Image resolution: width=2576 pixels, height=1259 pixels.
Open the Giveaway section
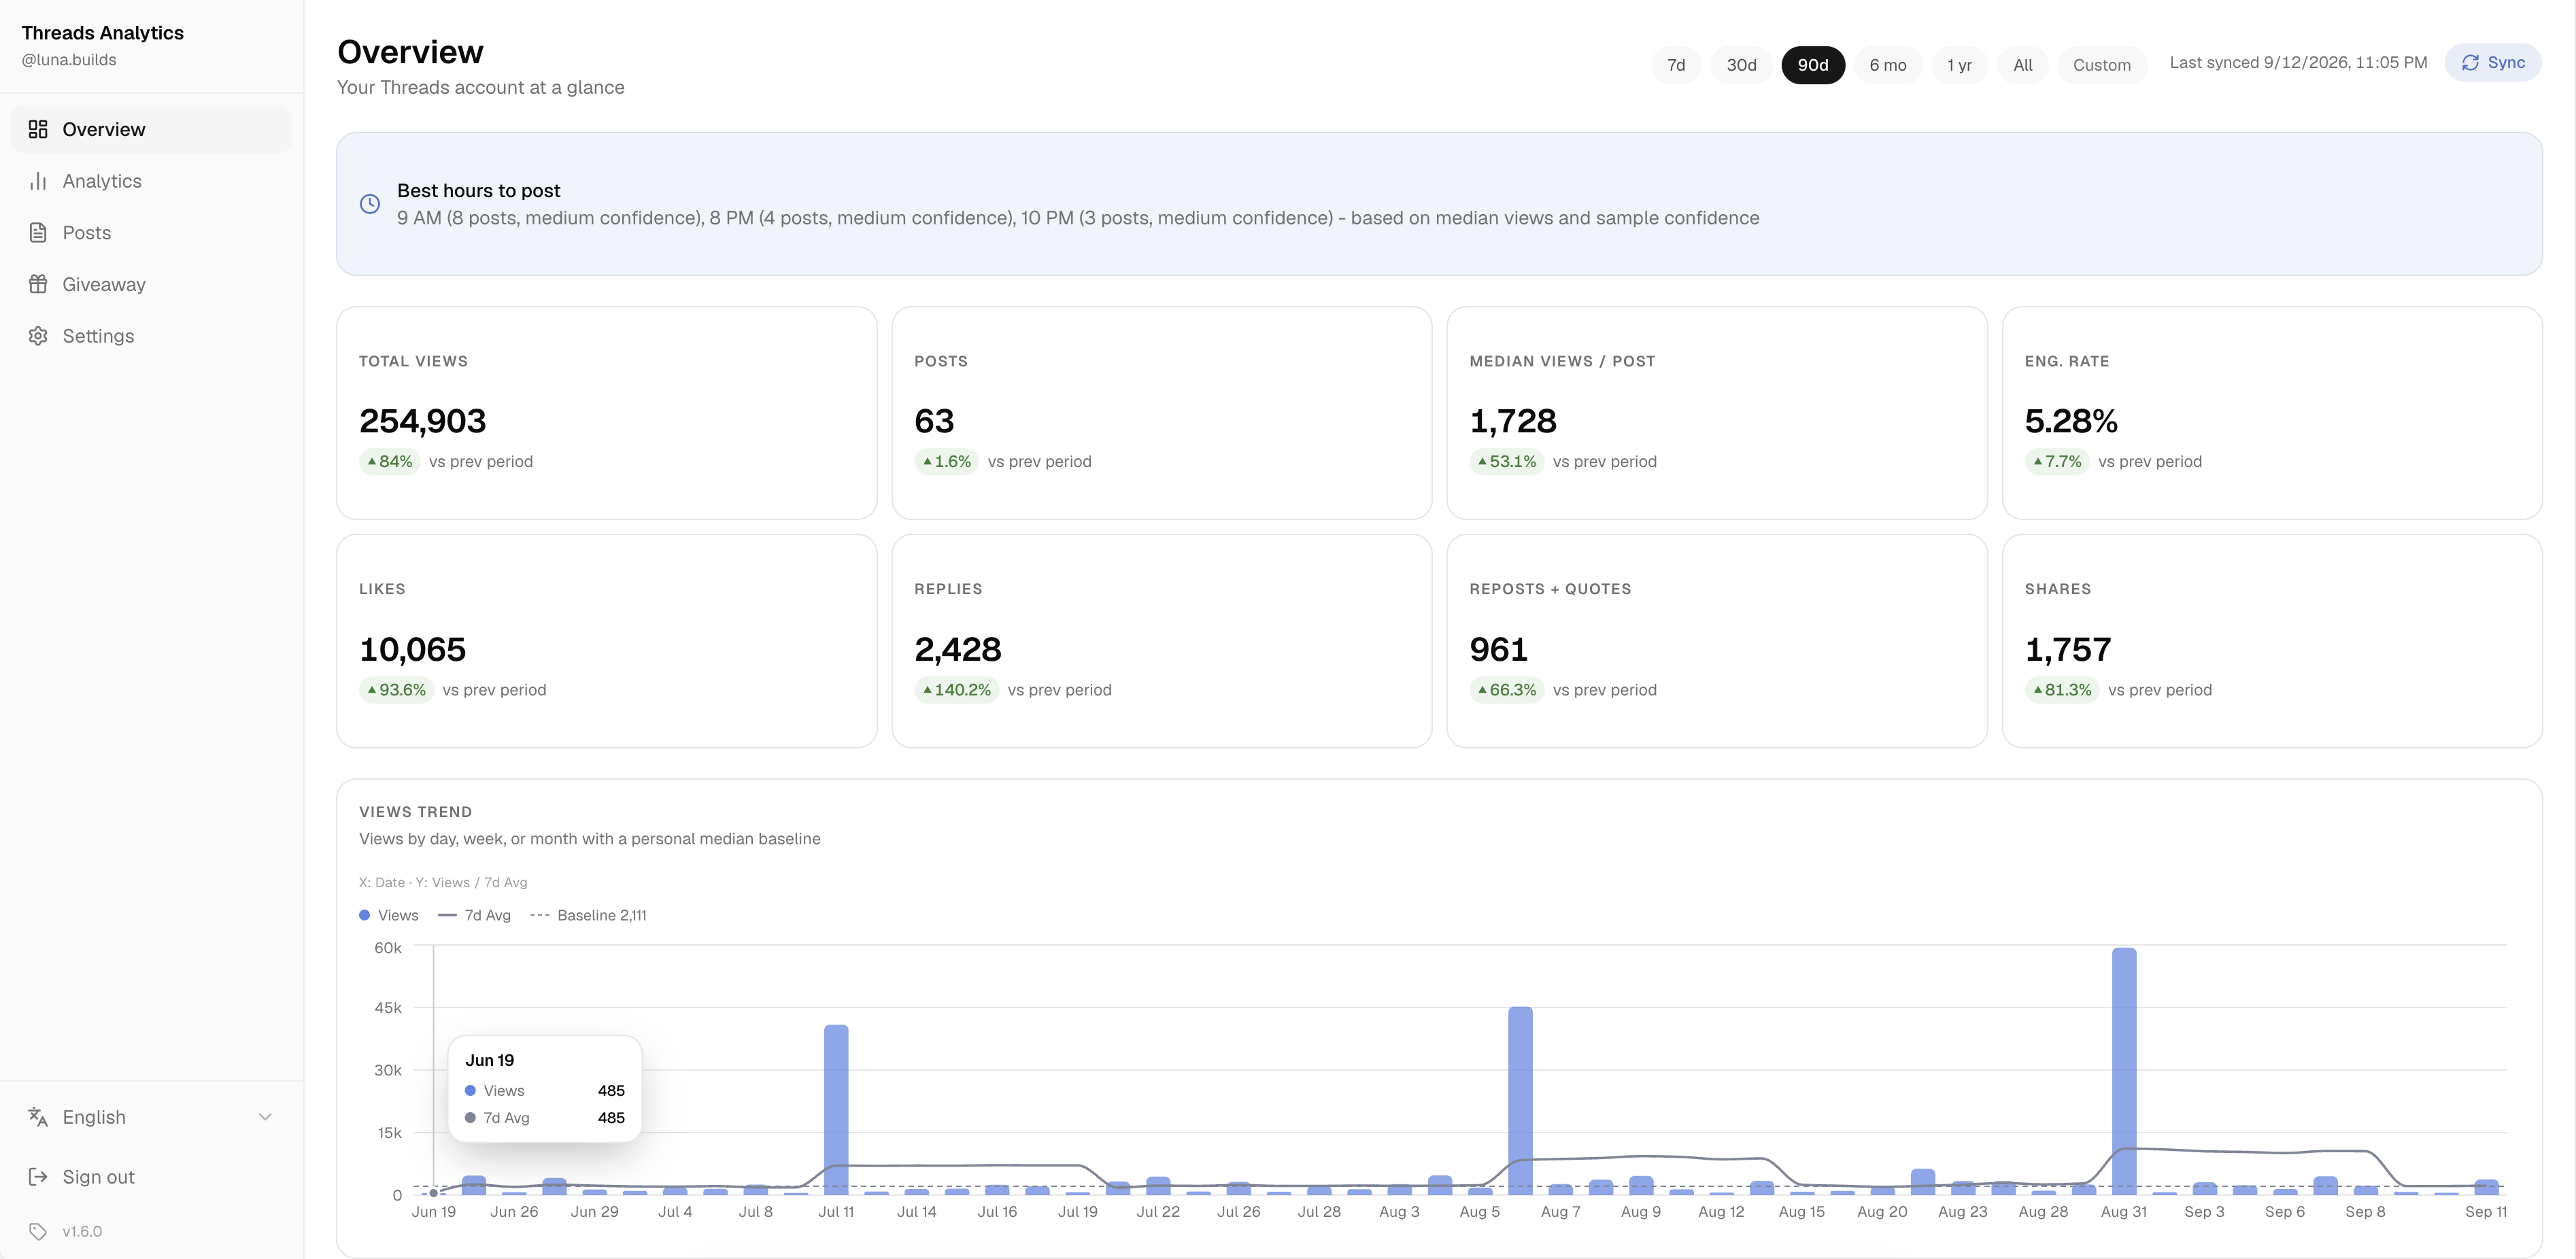coord(152,284)
